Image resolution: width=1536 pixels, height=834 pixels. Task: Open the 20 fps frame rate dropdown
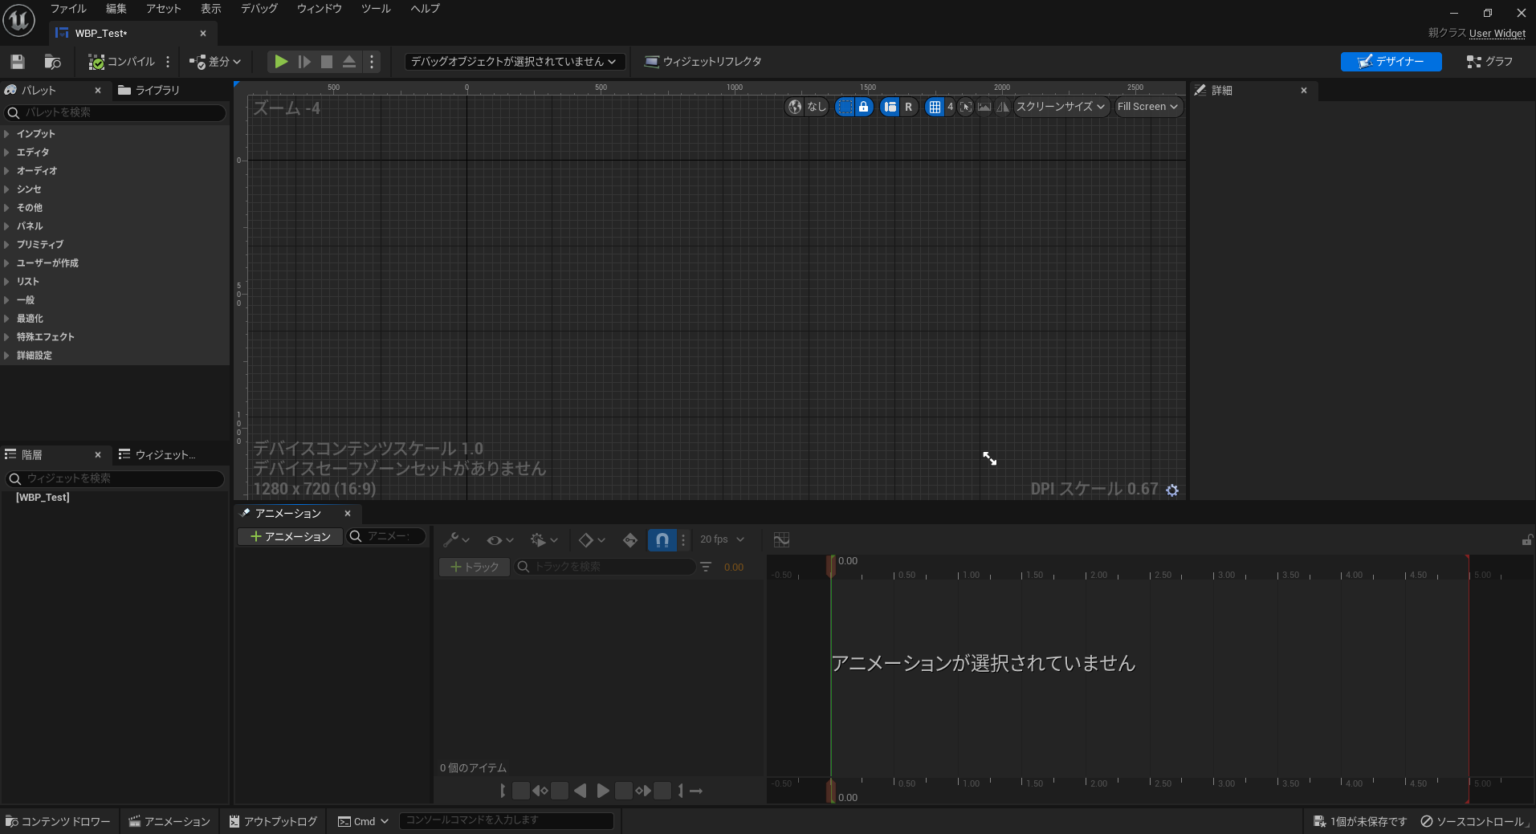coord(722,539)
